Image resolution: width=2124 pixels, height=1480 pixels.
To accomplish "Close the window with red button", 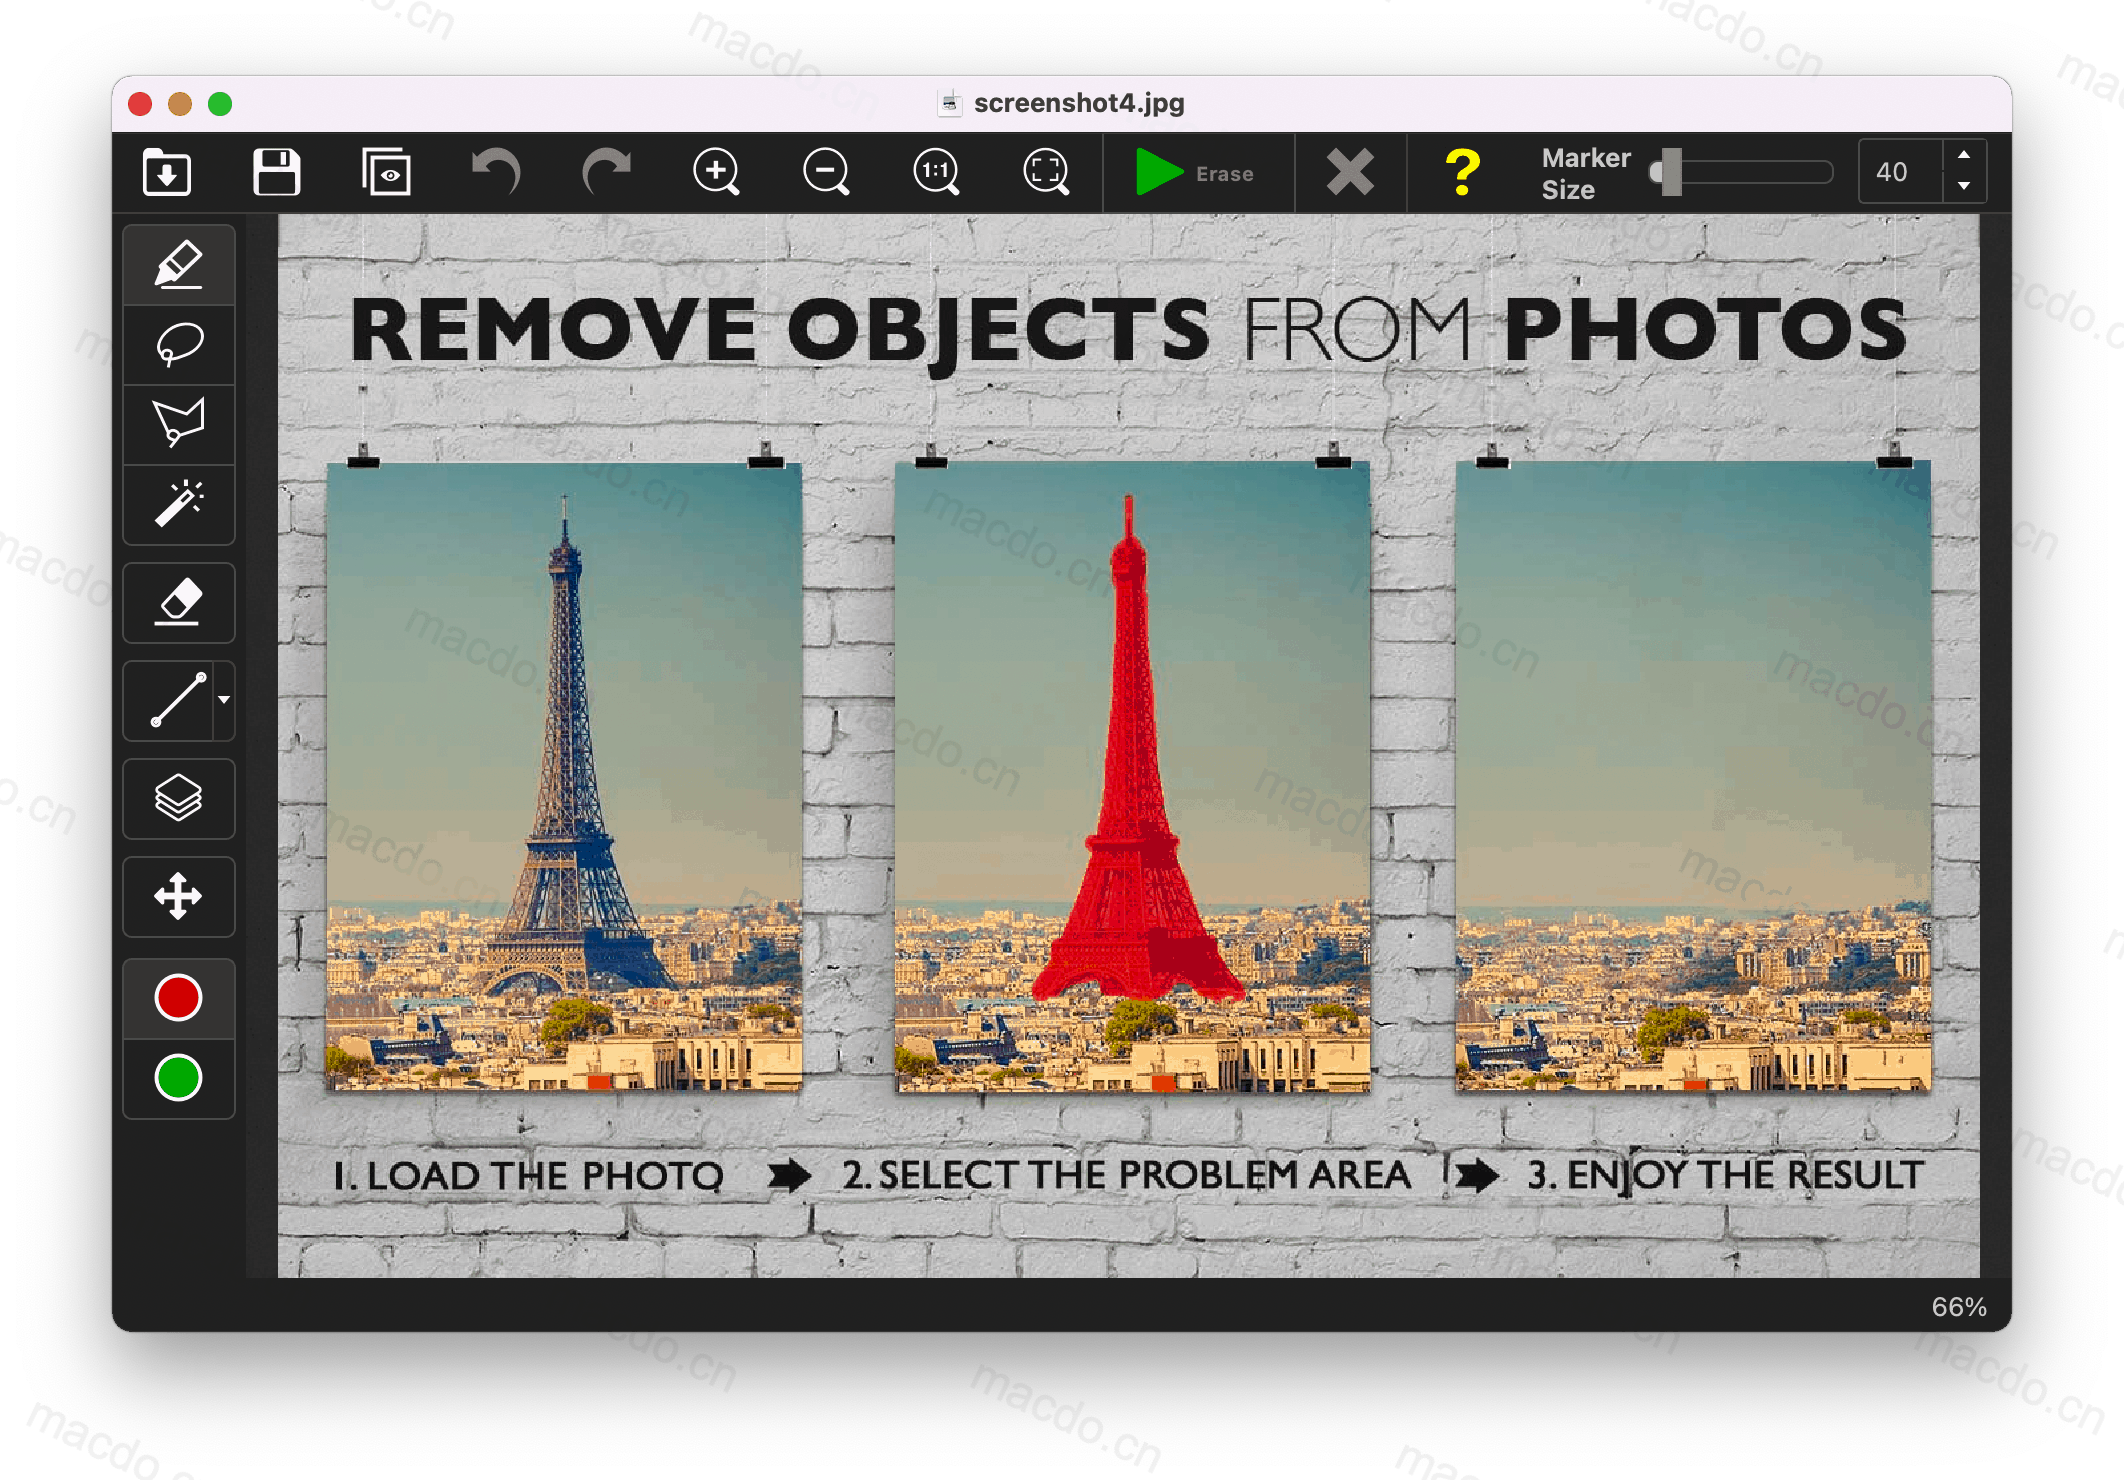I will pos(140,104).
